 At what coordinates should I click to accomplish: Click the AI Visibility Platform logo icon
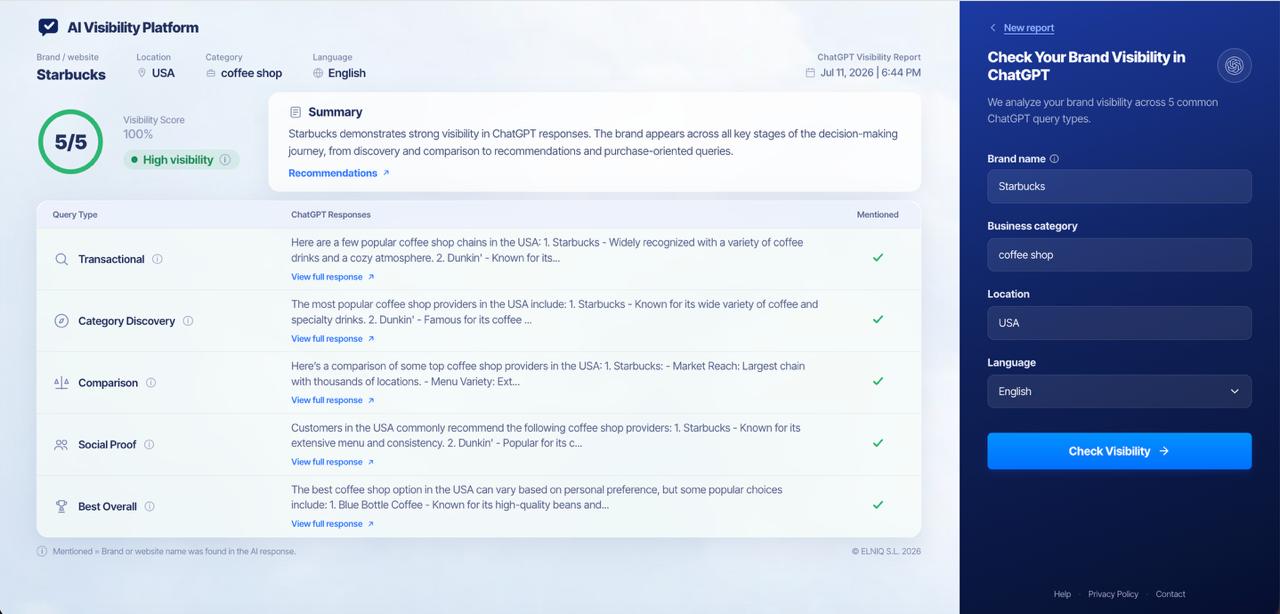coord(48,27)
